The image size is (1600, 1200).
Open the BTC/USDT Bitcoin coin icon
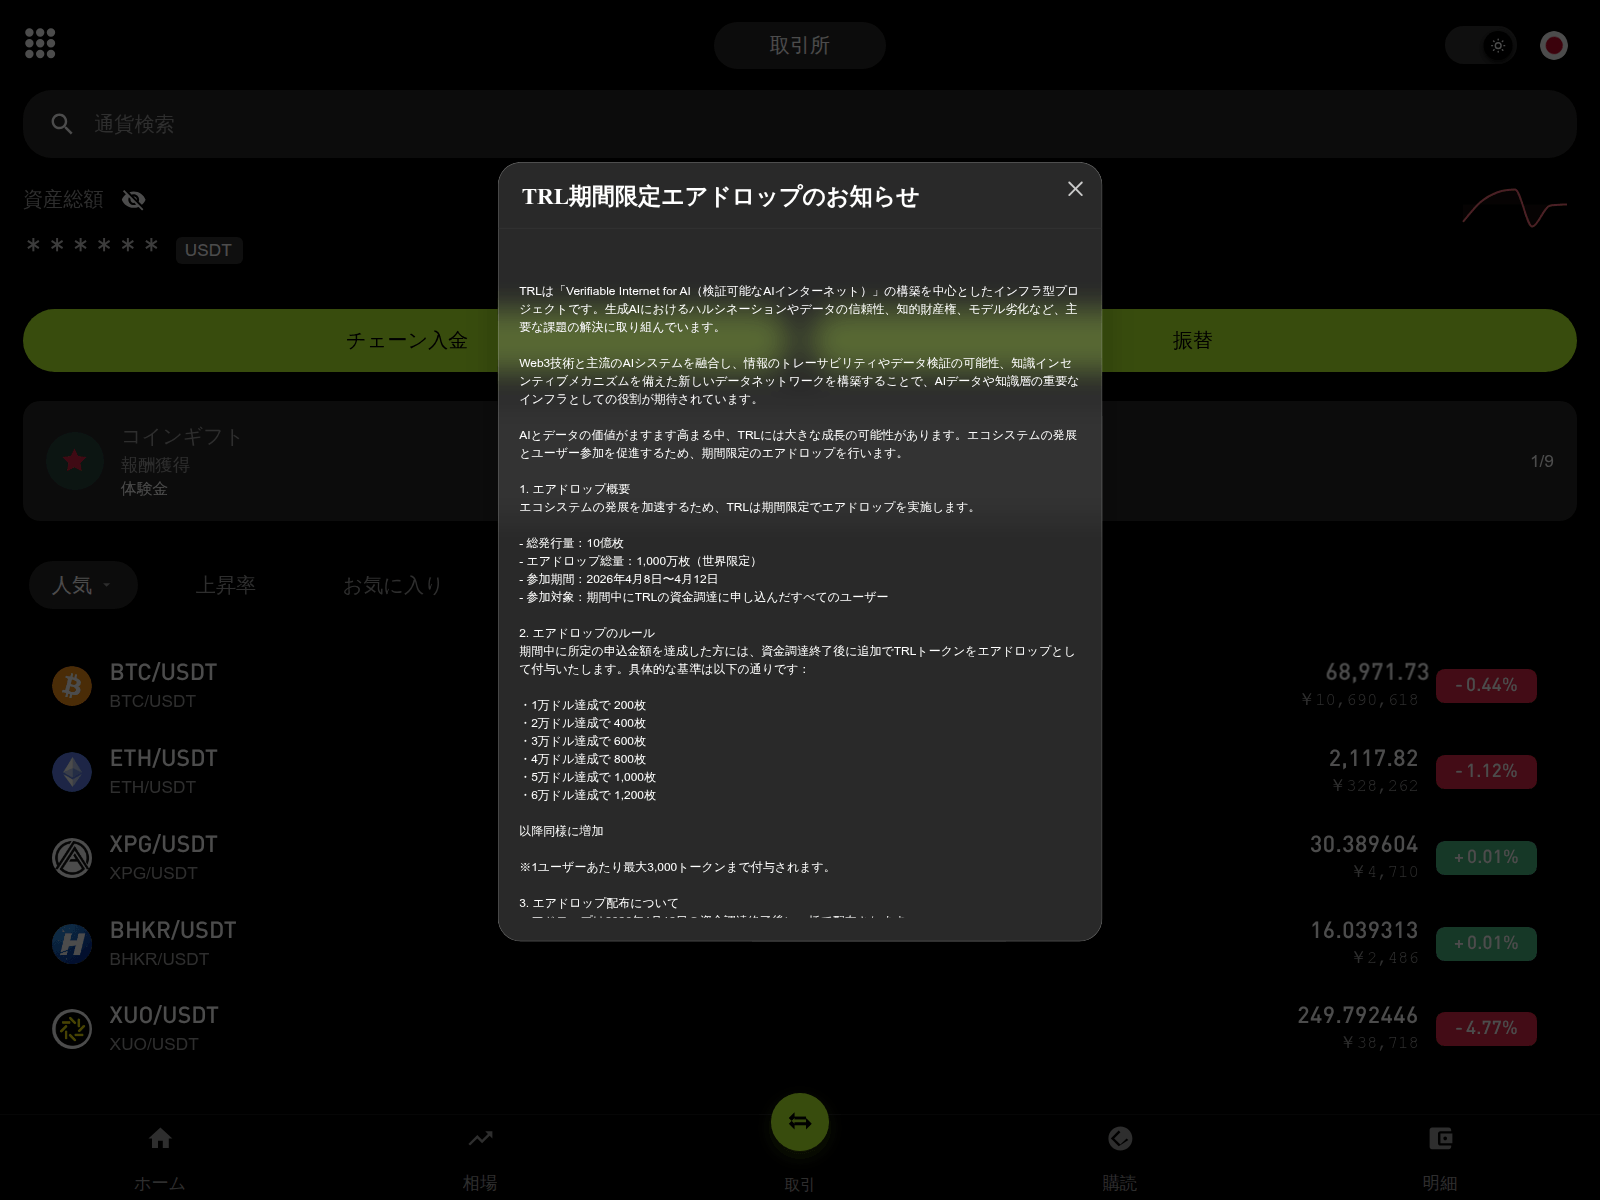pos(72,686)
